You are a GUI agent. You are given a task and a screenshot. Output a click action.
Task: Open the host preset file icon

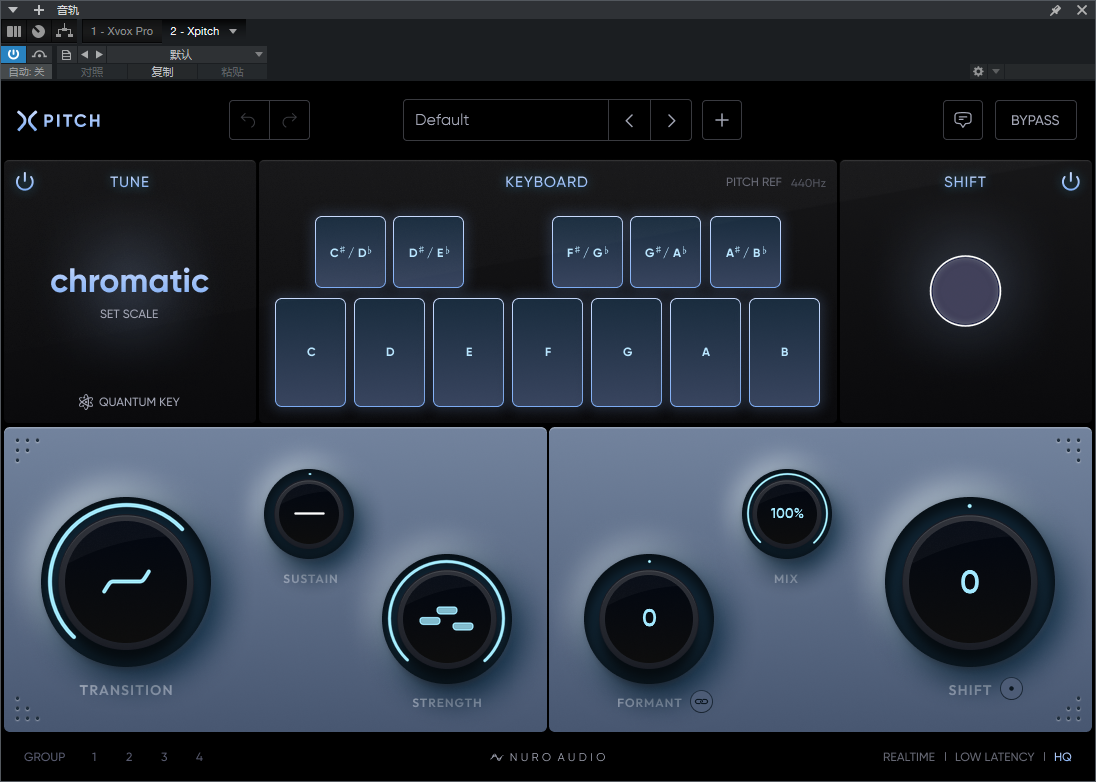point(66,55)
